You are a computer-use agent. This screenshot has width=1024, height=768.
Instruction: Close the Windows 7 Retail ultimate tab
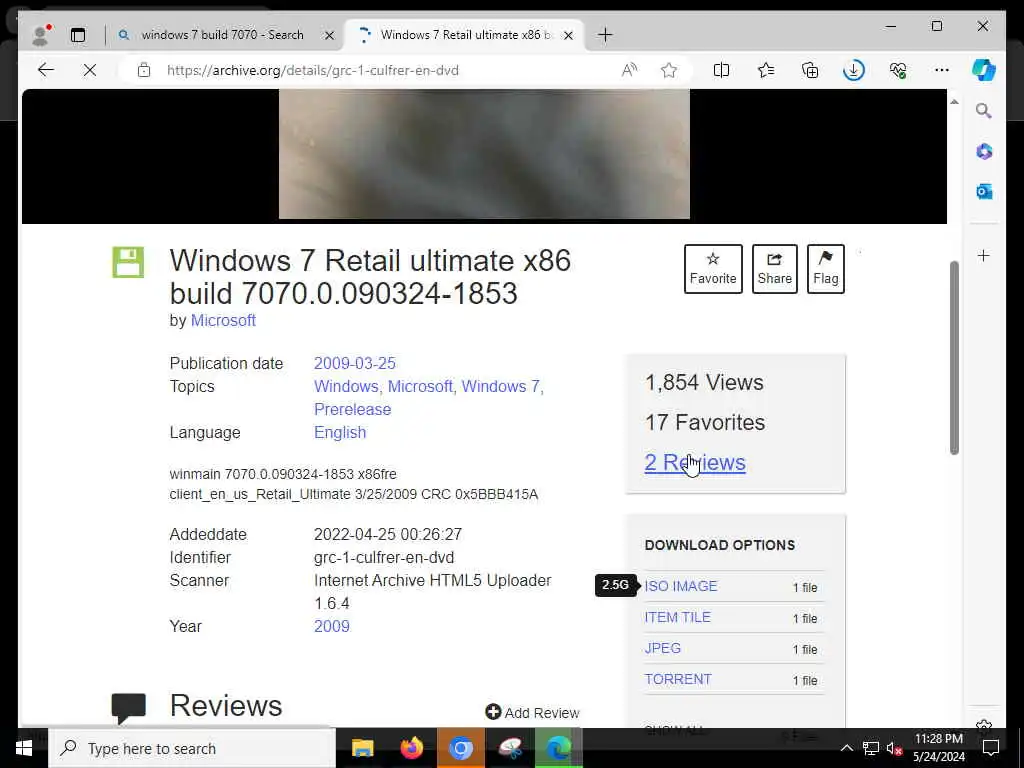[568, 35]
